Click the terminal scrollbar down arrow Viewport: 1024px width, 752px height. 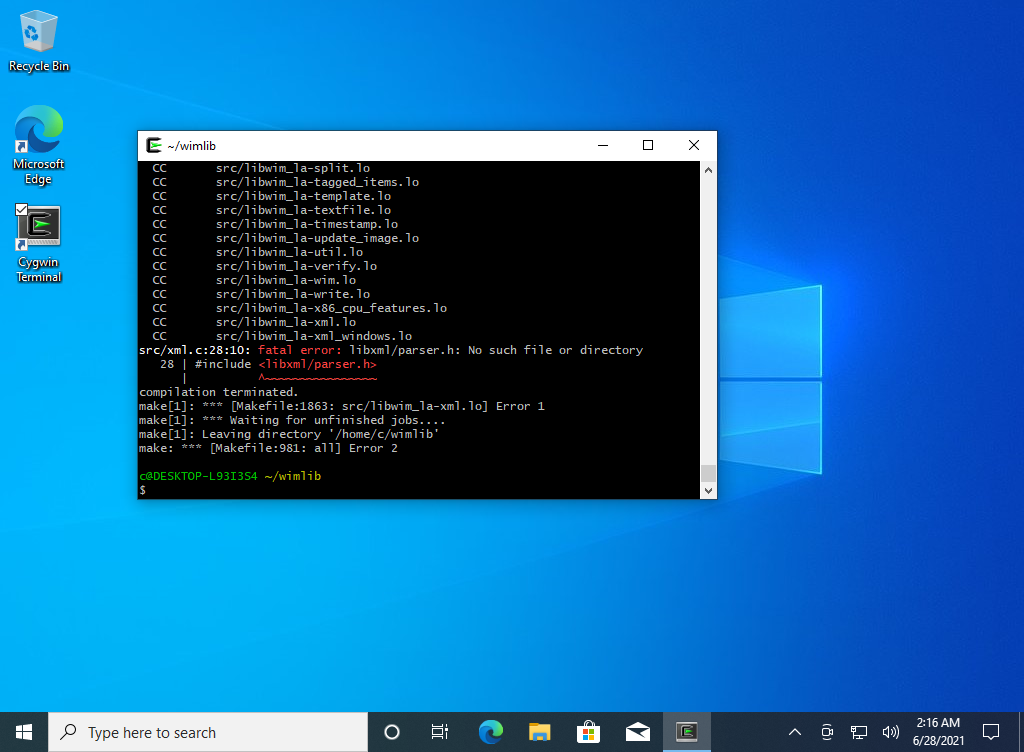pos(709,491)
